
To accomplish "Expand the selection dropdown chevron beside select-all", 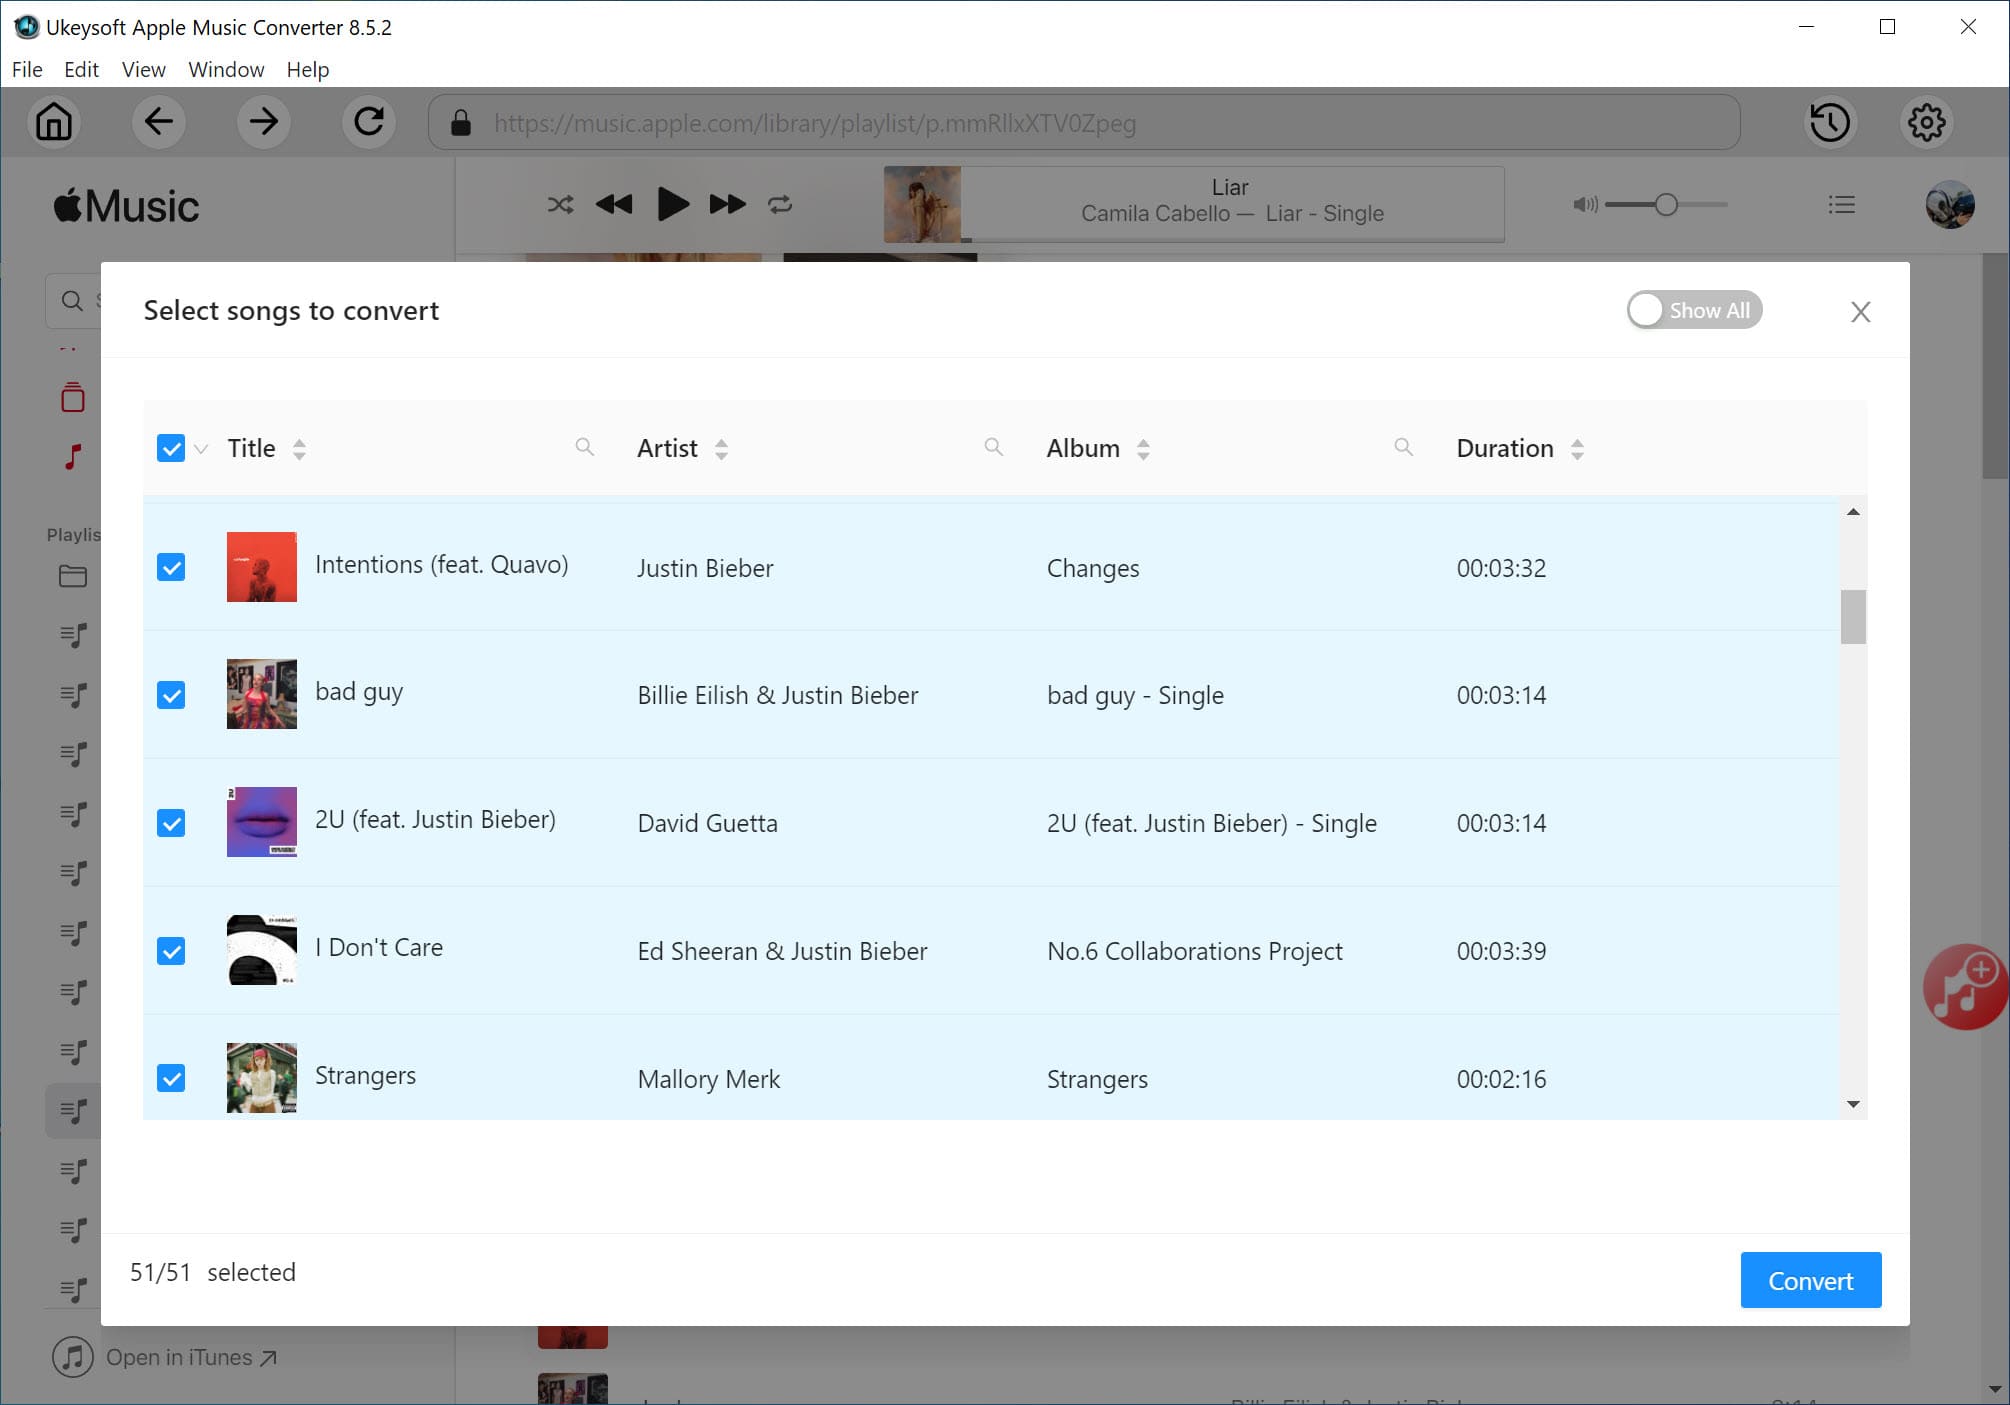I will (x=201, y=449).
